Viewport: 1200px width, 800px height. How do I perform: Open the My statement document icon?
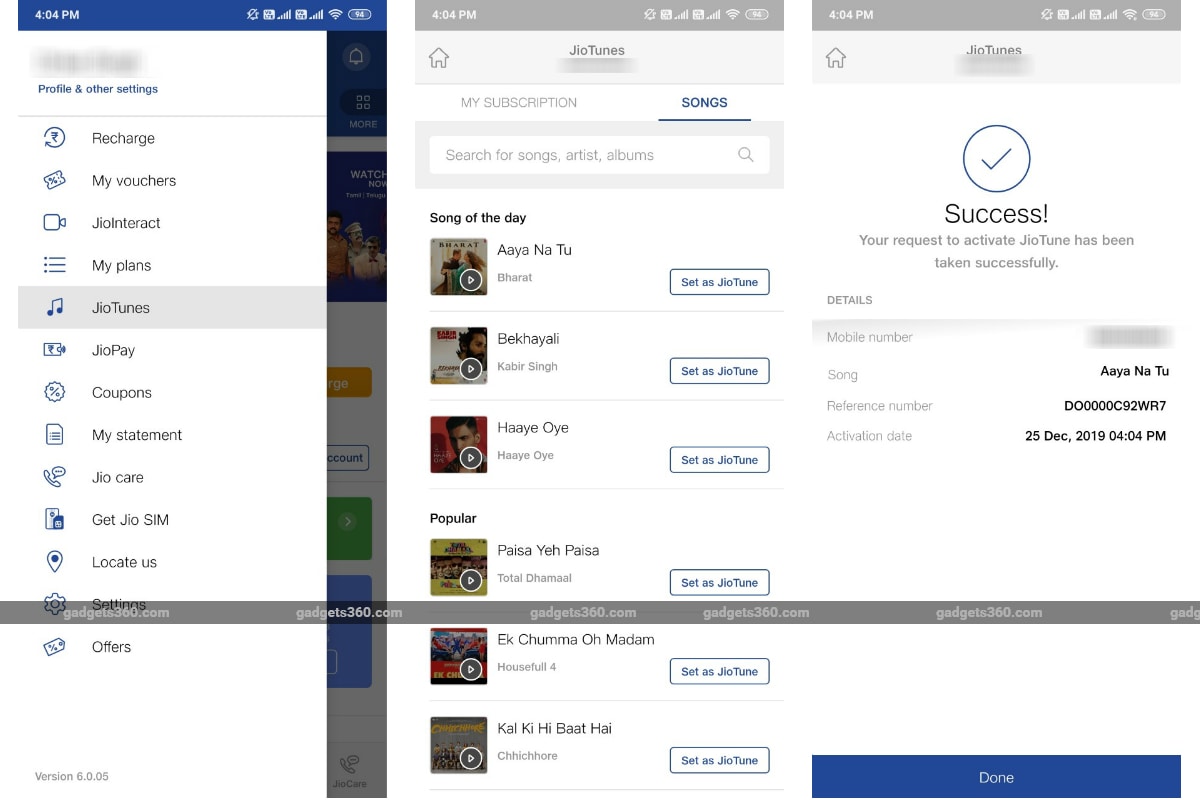[54, 435]
